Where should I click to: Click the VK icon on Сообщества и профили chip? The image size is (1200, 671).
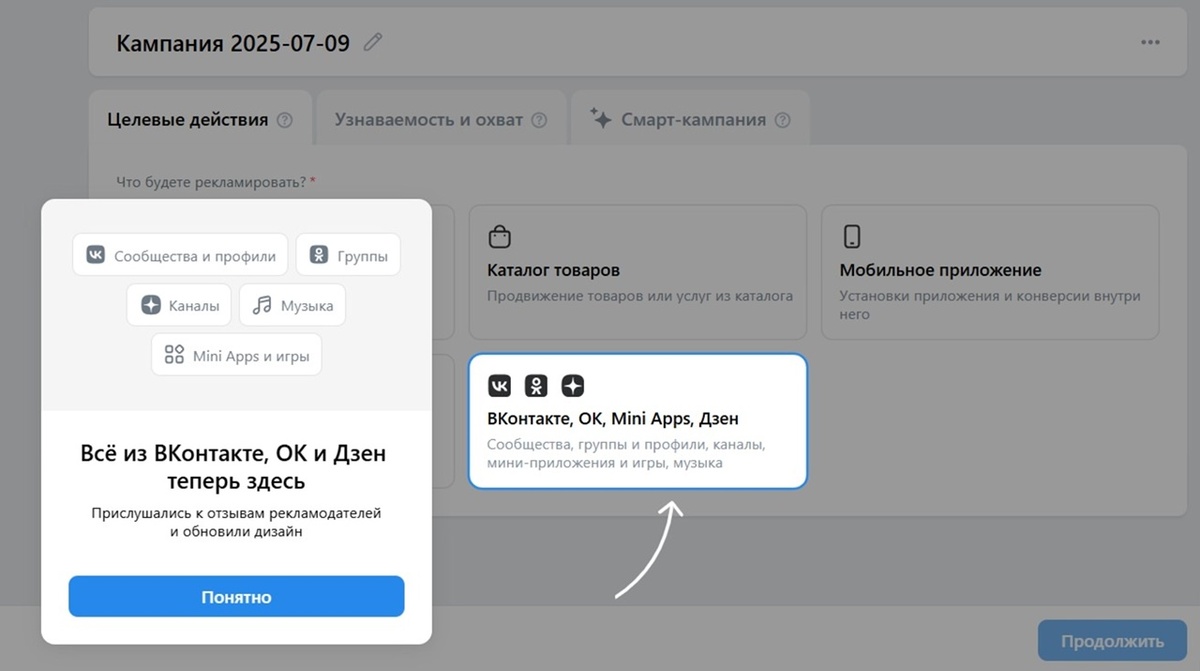coord(95,255)
